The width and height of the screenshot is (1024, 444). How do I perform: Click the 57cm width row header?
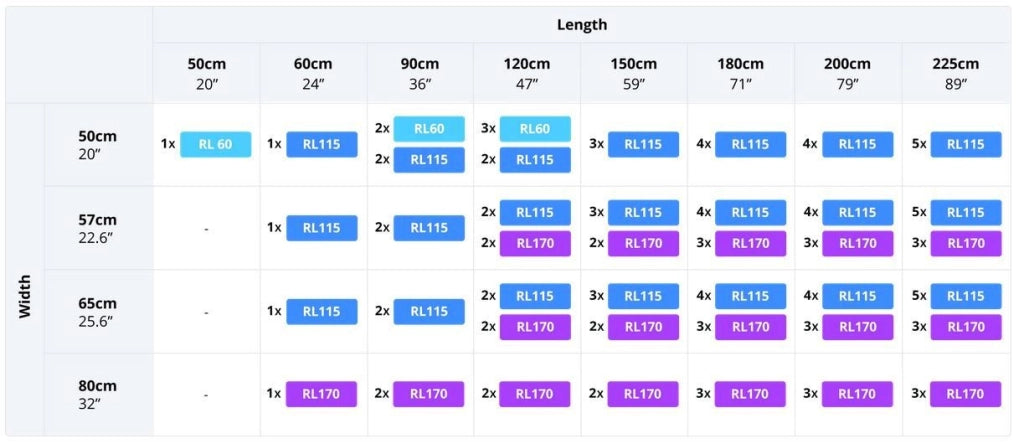tap(98, 228)
